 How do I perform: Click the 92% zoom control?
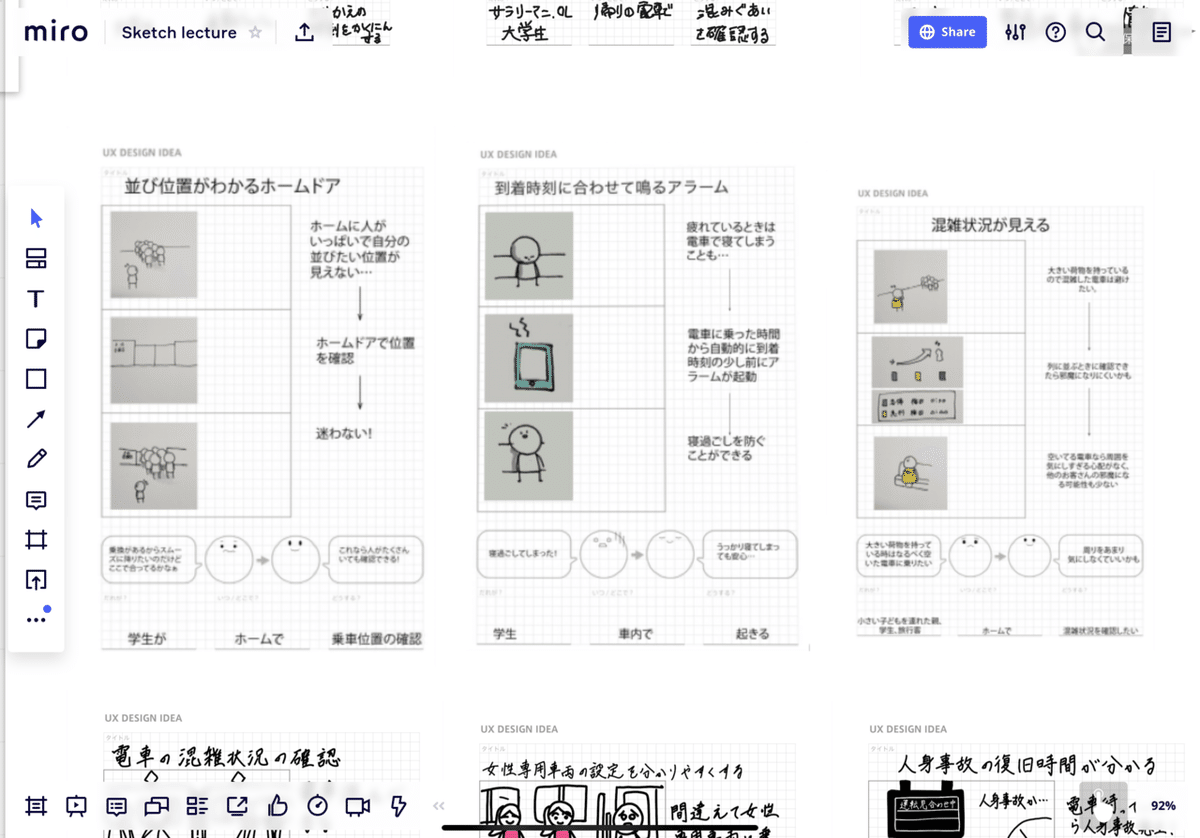(1166, 805)
